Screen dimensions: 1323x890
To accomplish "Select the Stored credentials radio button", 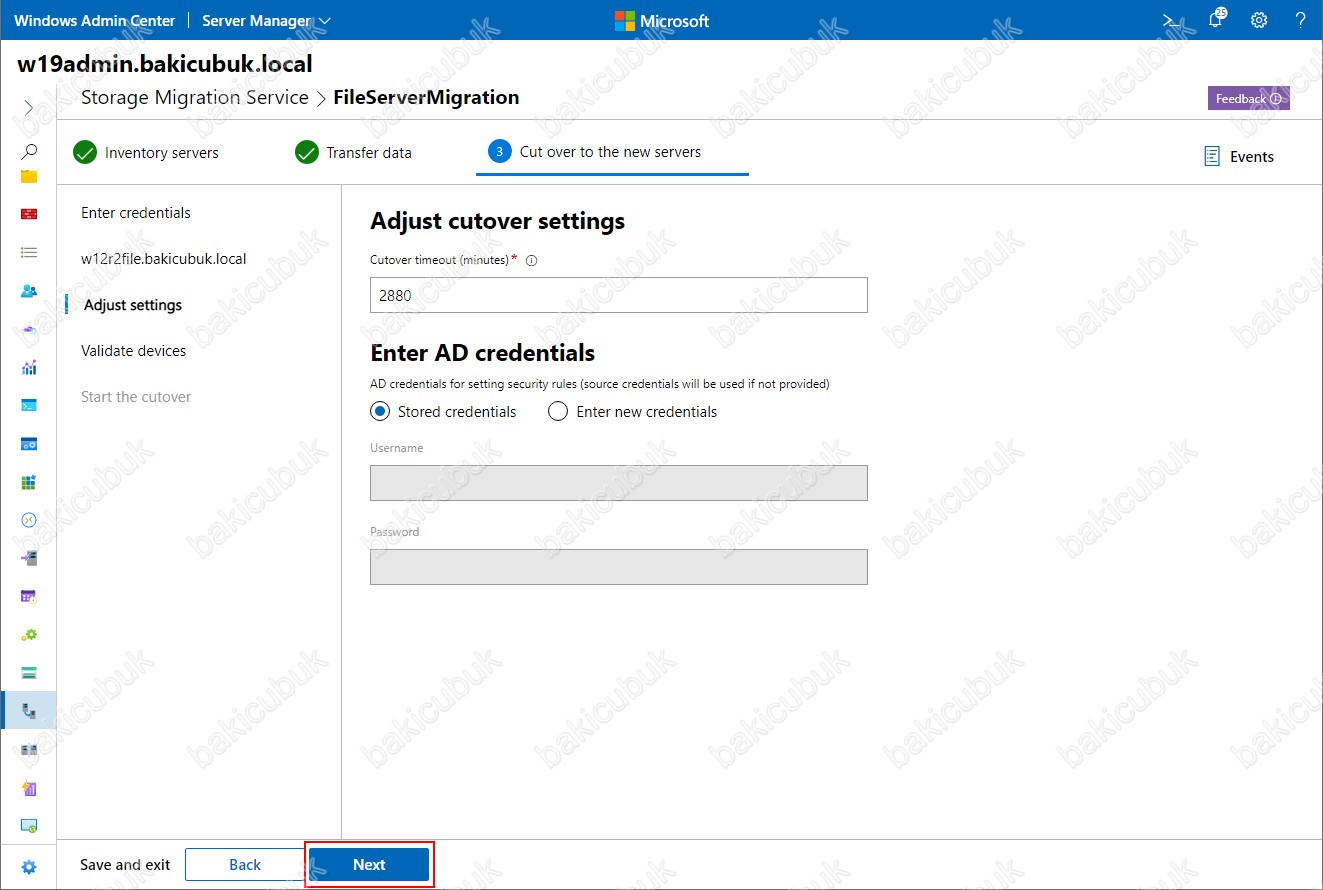I will (380, 411).
